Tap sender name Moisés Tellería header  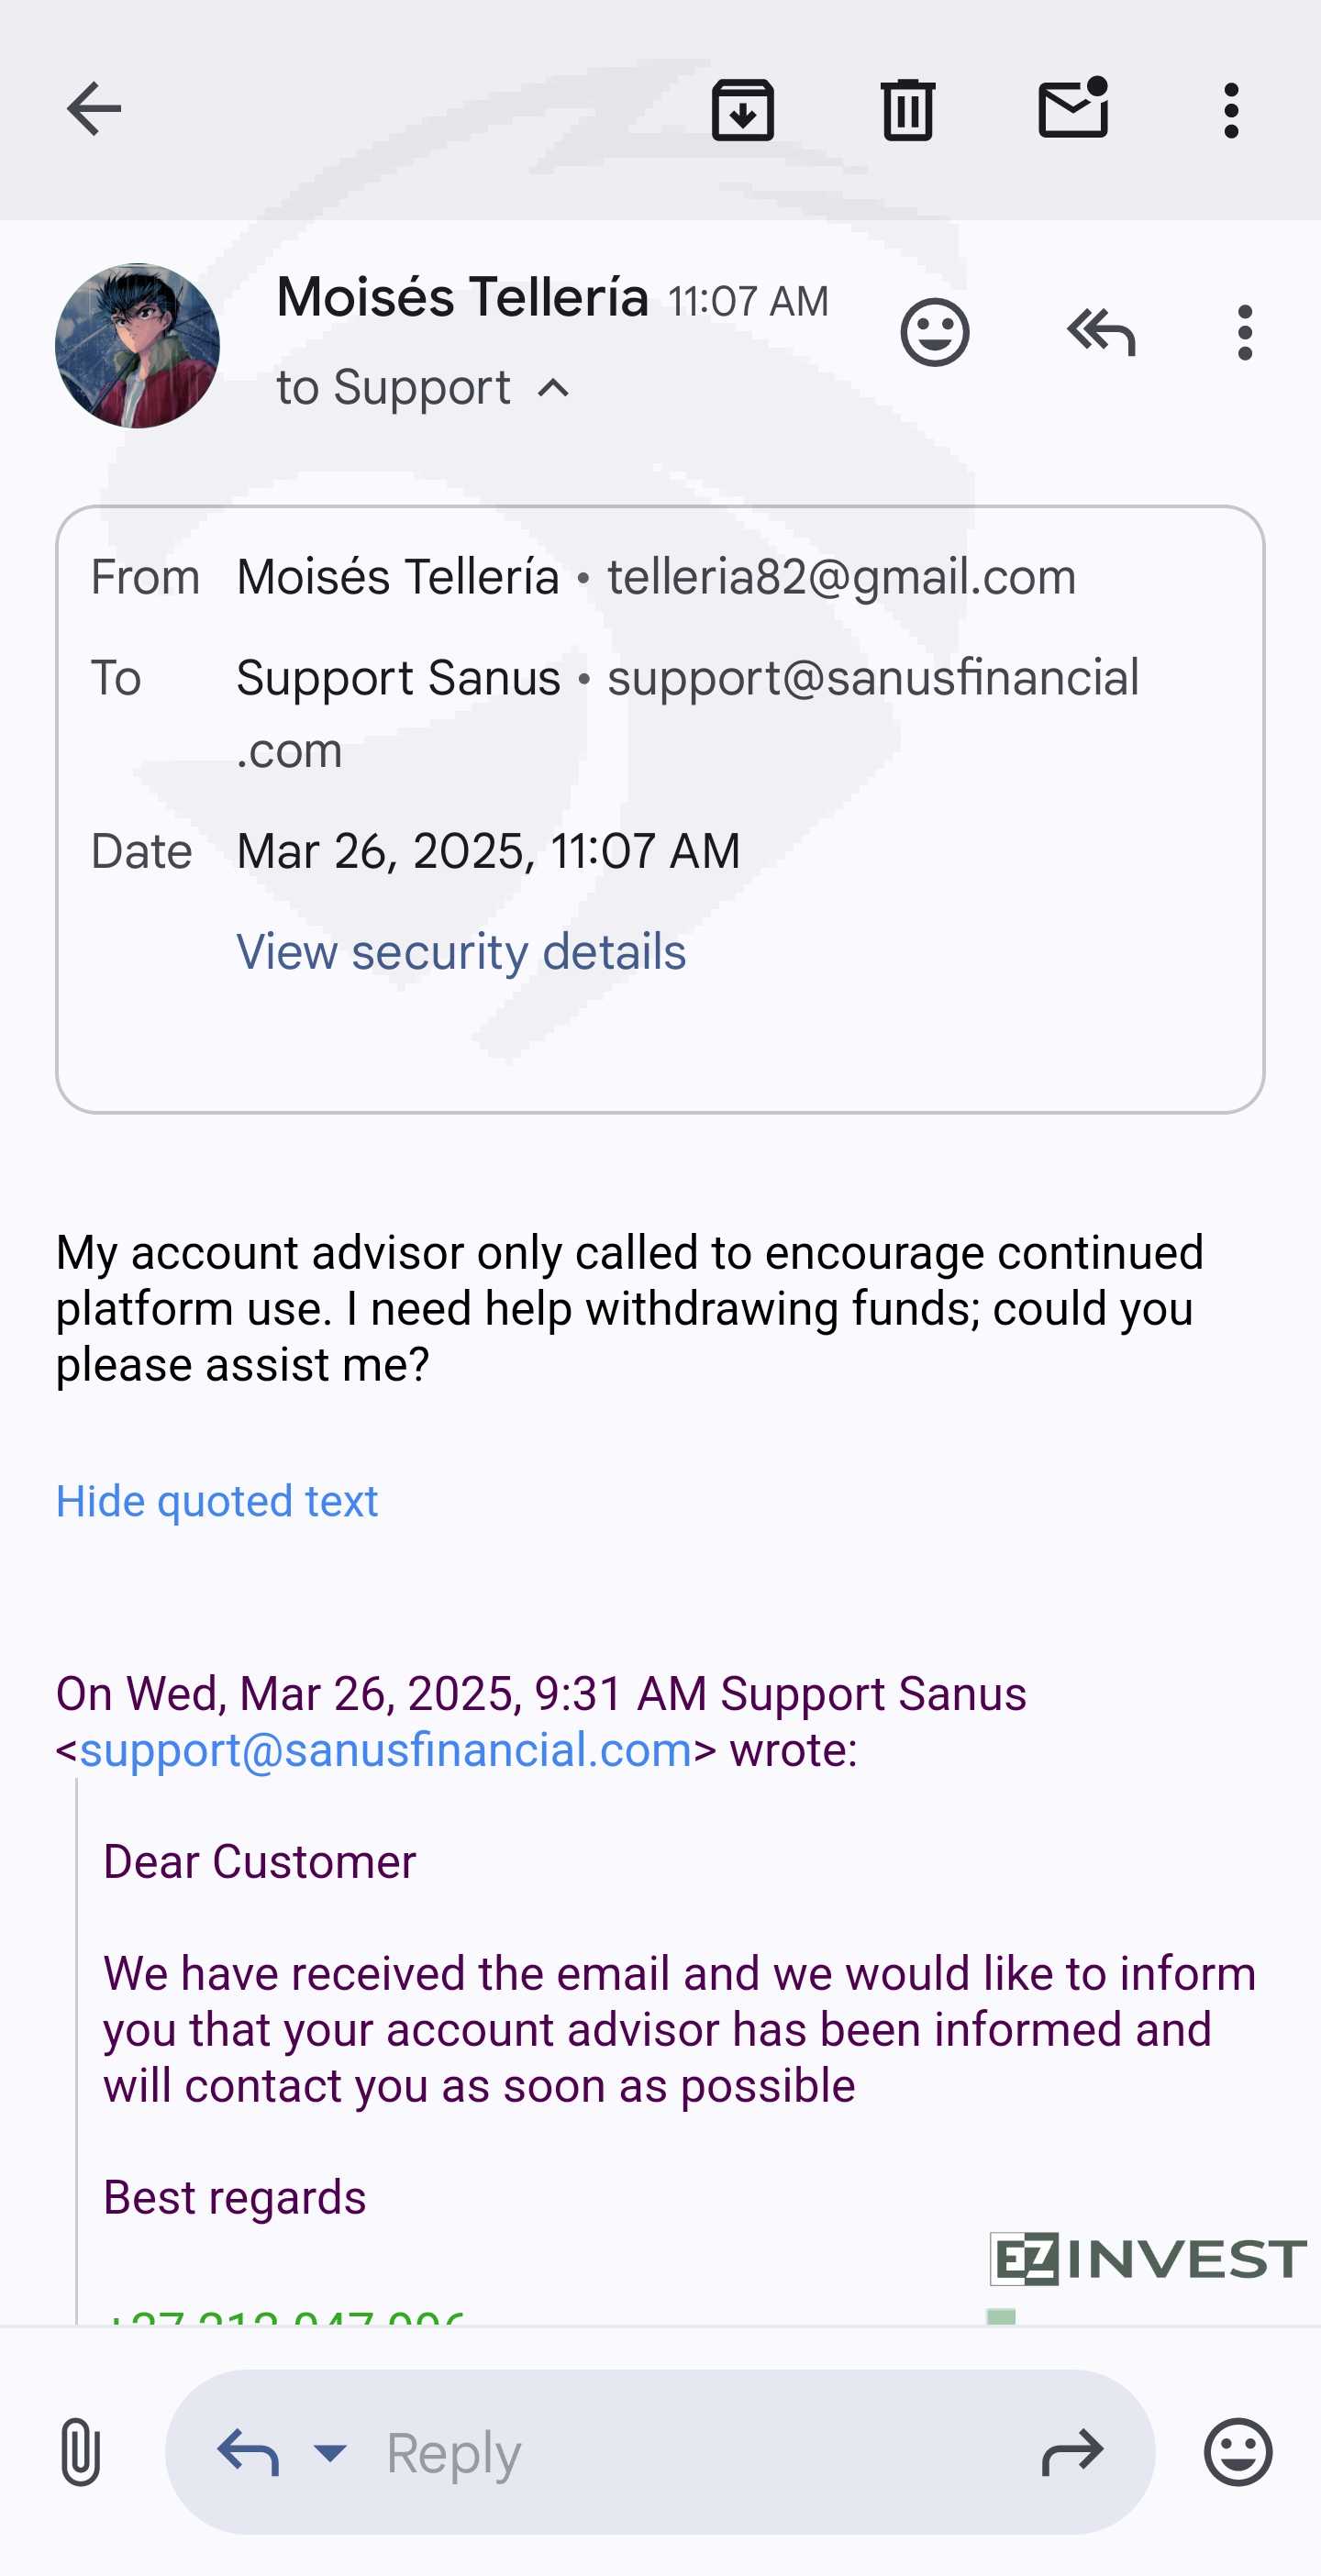[x=462, y=298]
